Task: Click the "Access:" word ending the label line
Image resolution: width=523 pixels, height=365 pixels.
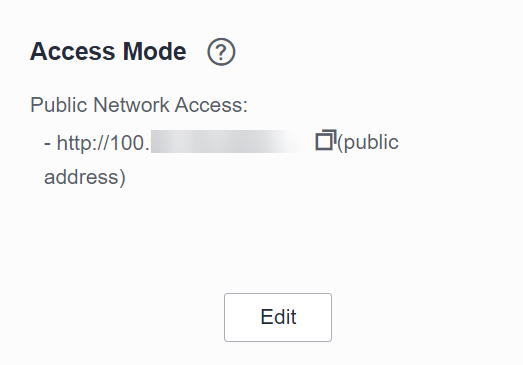Action: click(x=211, y=105)
